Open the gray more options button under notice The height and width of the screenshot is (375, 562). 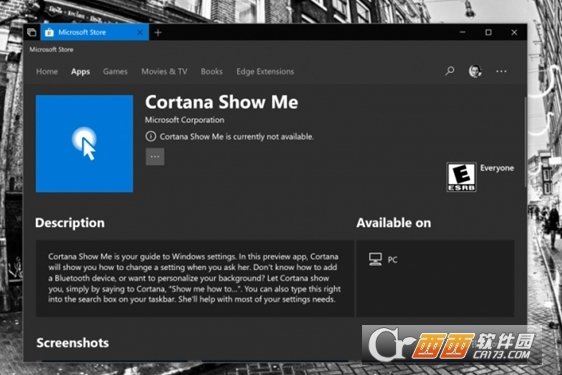coord(155,157)
